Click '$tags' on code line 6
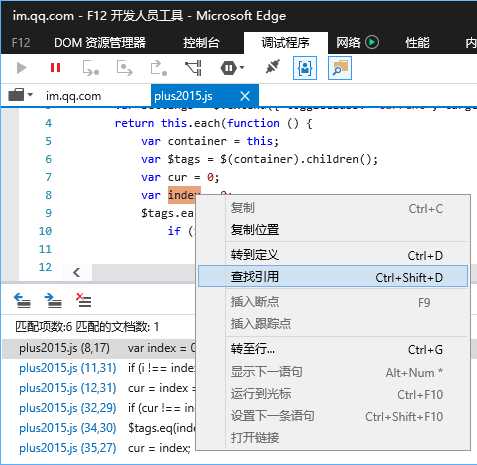The height and width of the screenshot is (465, 477). [184, 159]
